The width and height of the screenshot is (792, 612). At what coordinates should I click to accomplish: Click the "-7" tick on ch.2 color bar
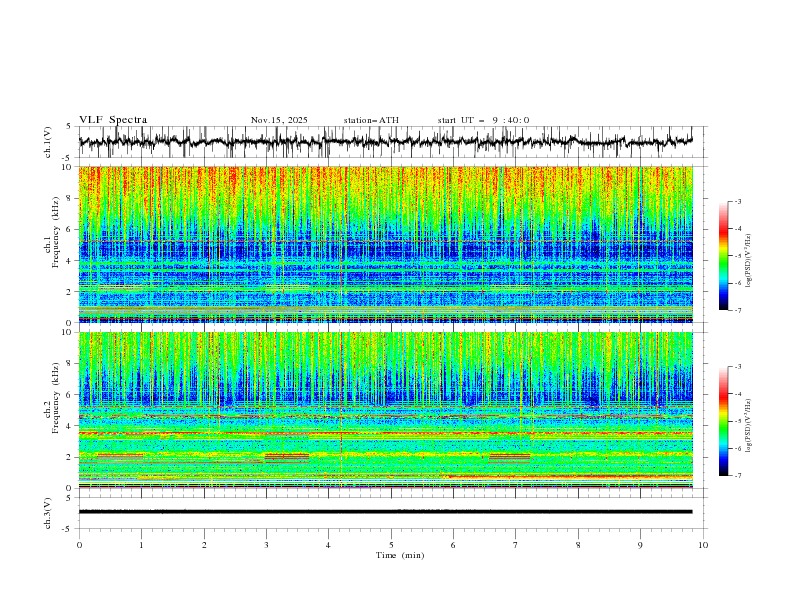coord(737,476)
